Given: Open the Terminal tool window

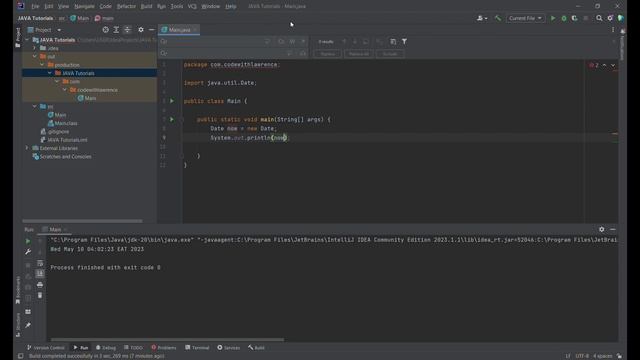Looking at the screenshot, I should click(197, 348).
